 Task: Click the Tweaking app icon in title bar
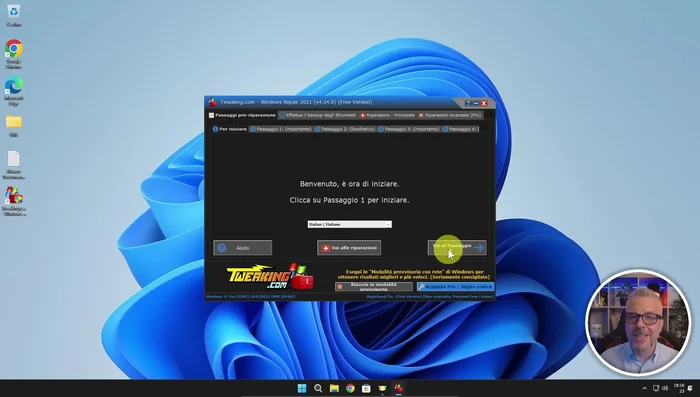click(x=212, y=102)
